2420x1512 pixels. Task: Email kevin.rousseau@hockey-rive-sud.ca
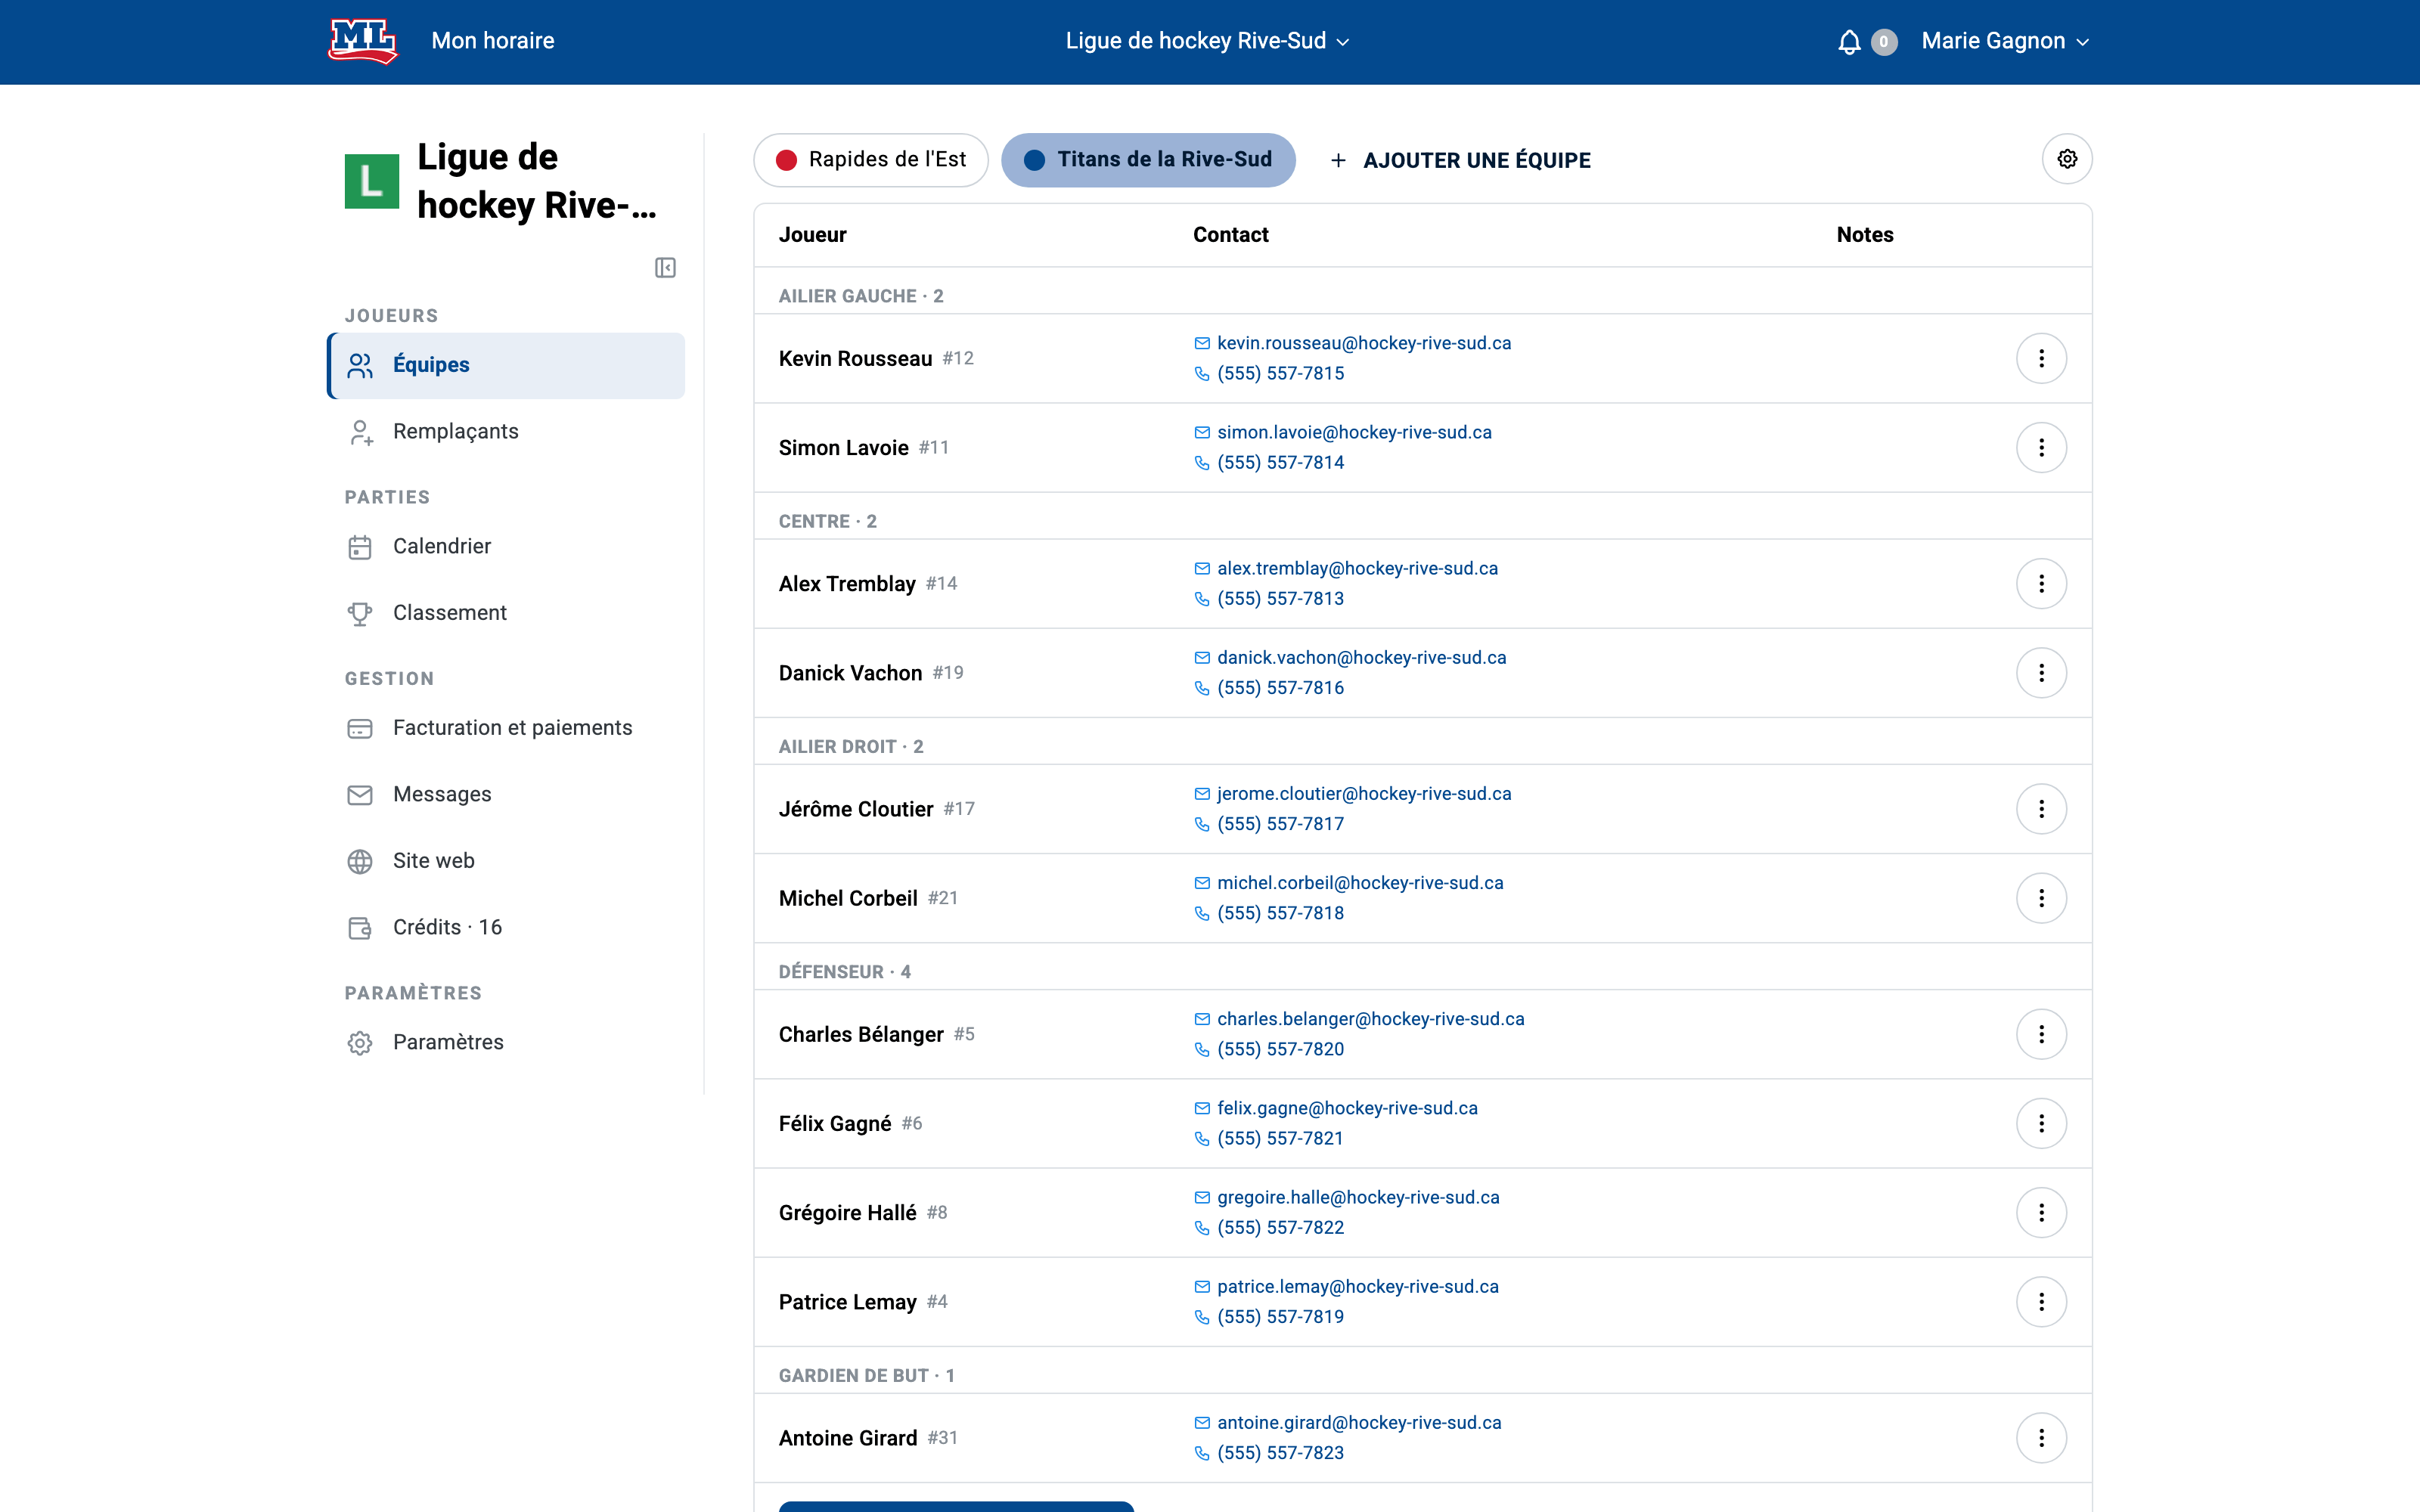[x=1364, y=343]
